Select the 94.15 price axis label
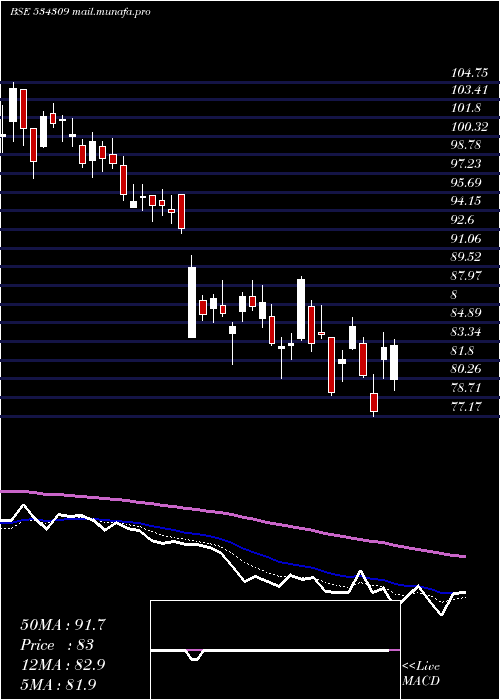The width and height of the screenshot is (500, 700). click(467, 201)
